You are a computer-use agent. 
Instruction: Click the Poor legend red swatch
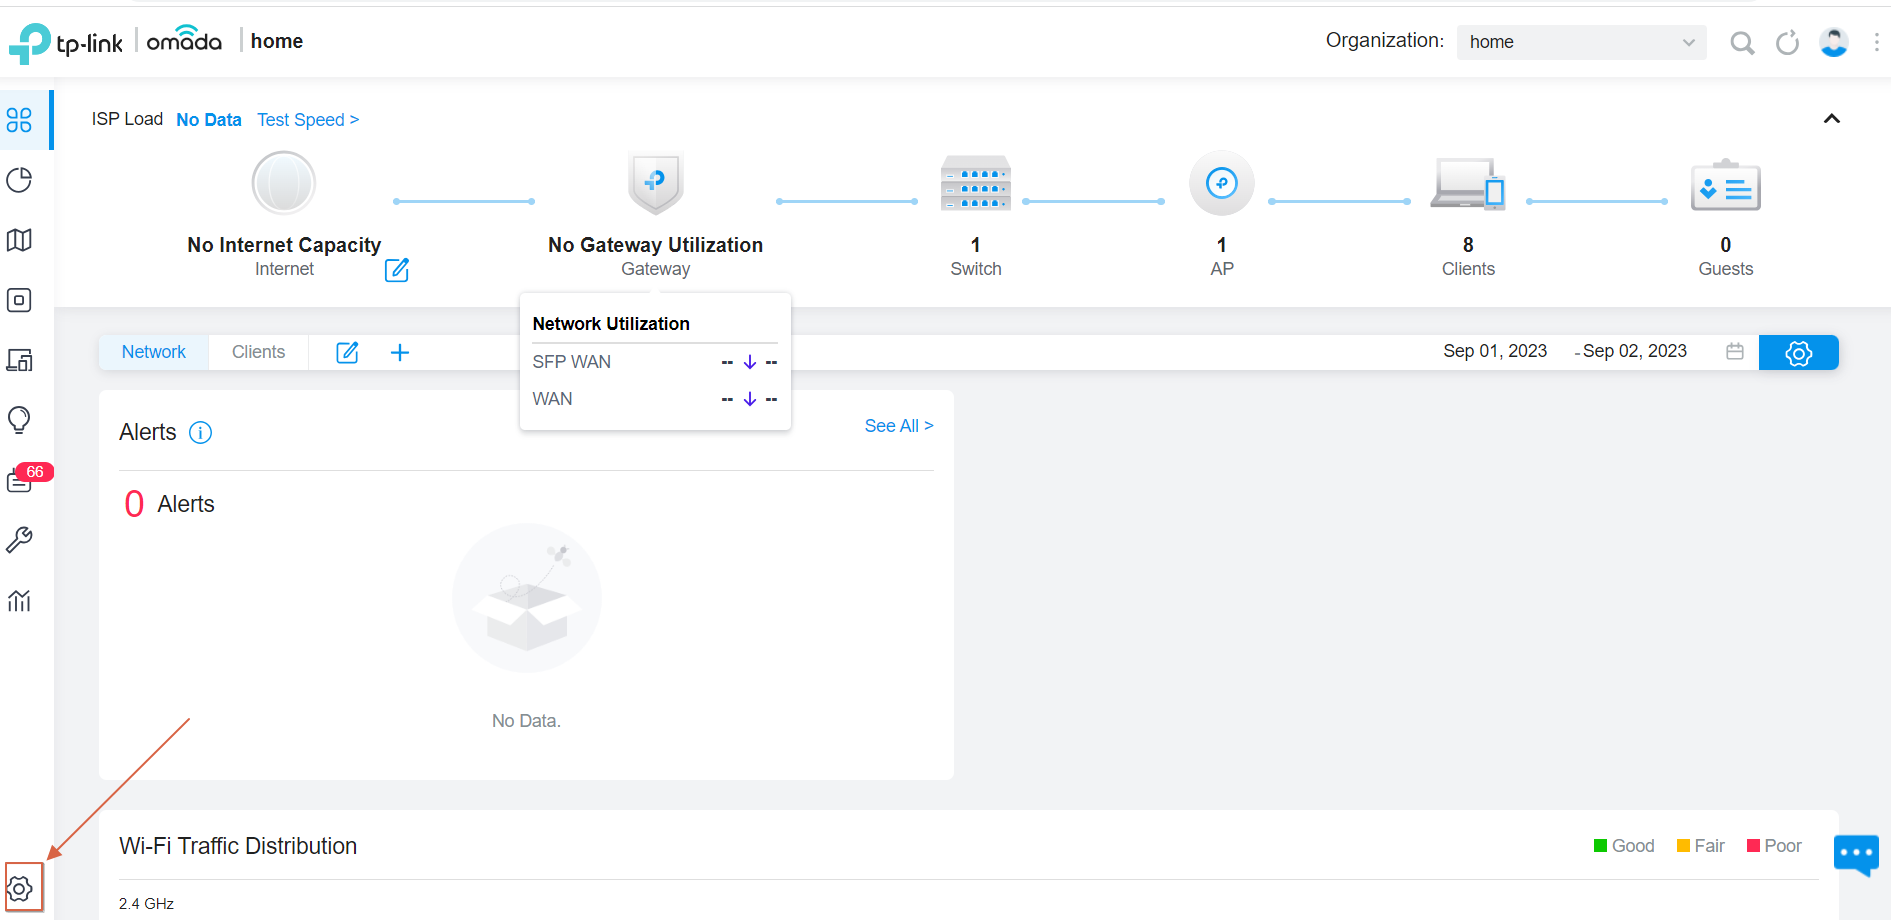pyautogui.click(x=1753, y=846)
